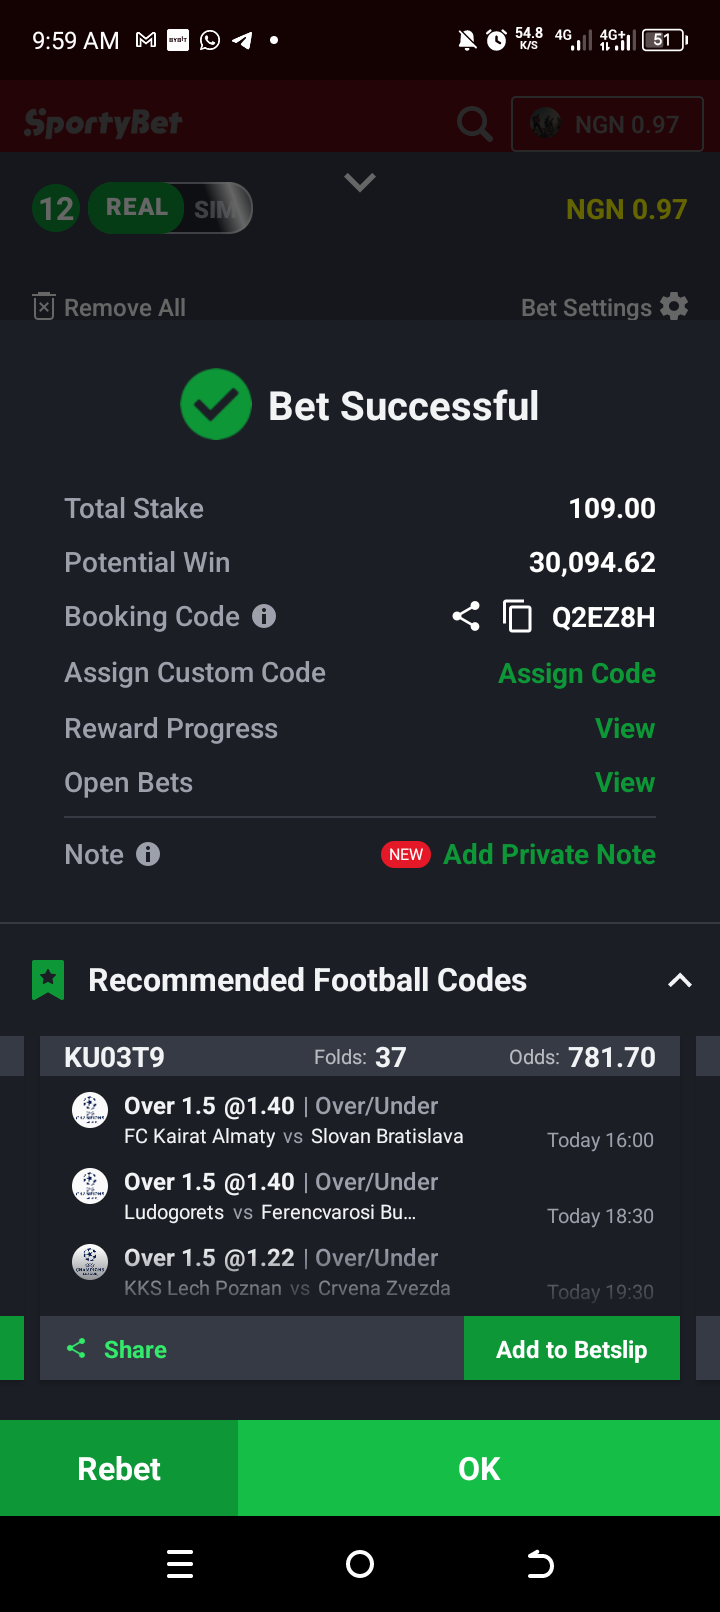Tap the Note info icon

148,854
